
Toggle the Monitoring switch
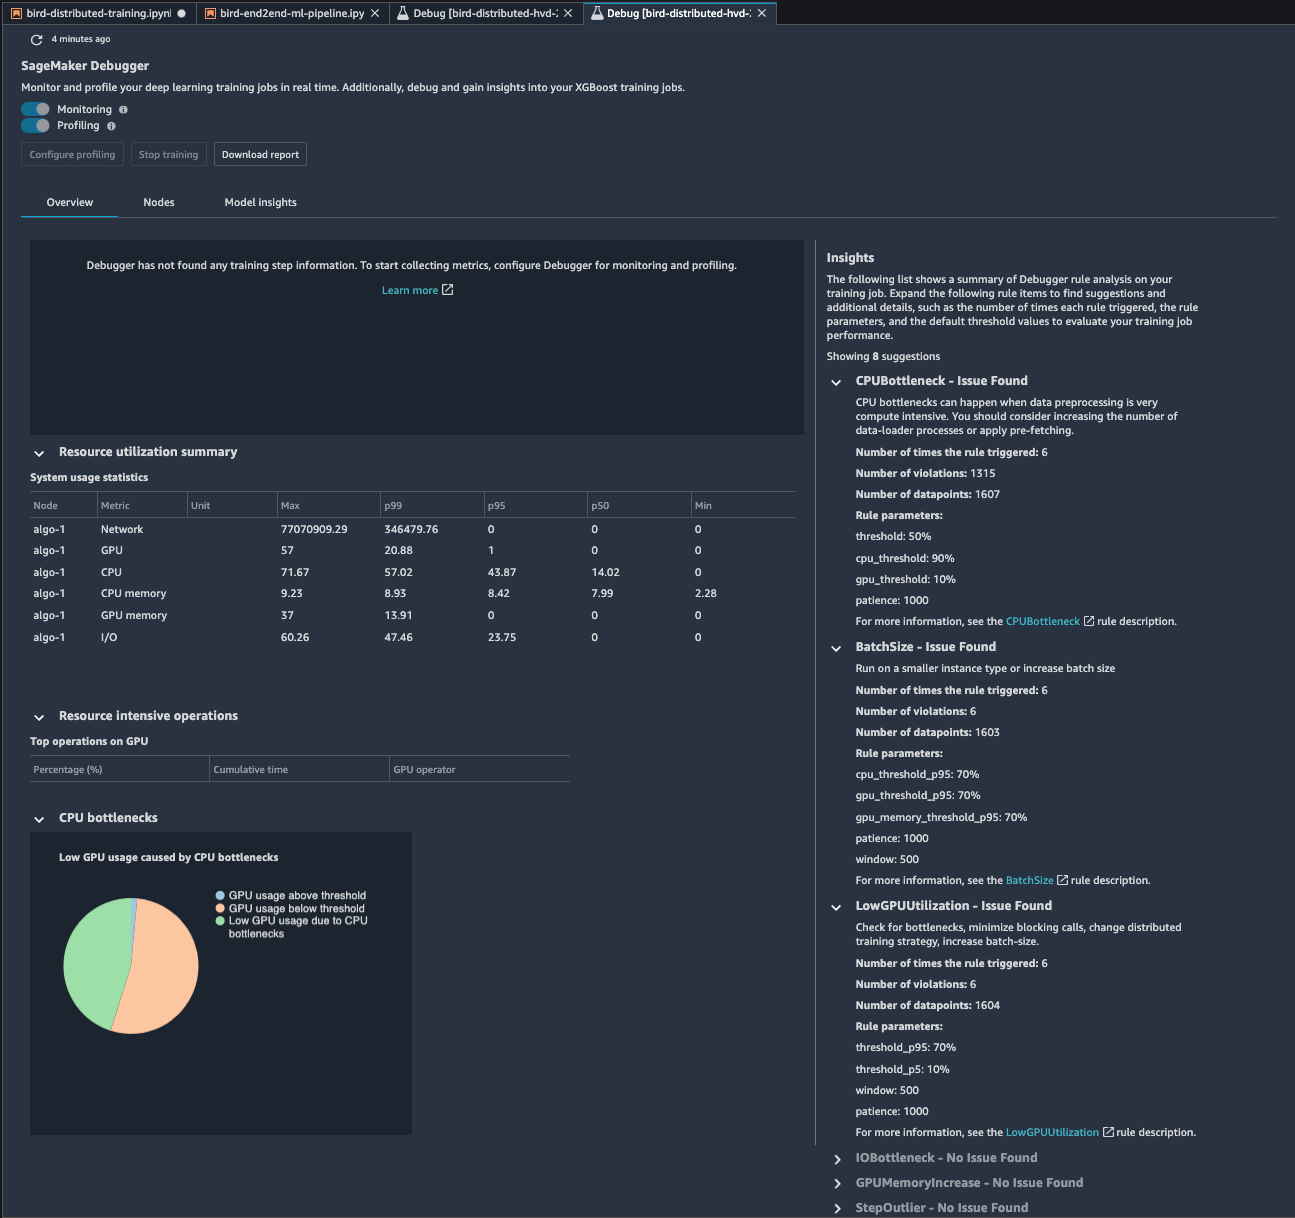point(36,109)
